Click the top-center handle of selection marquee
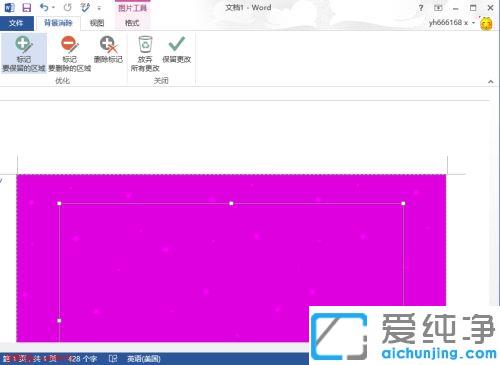 [x=231, y=203]
